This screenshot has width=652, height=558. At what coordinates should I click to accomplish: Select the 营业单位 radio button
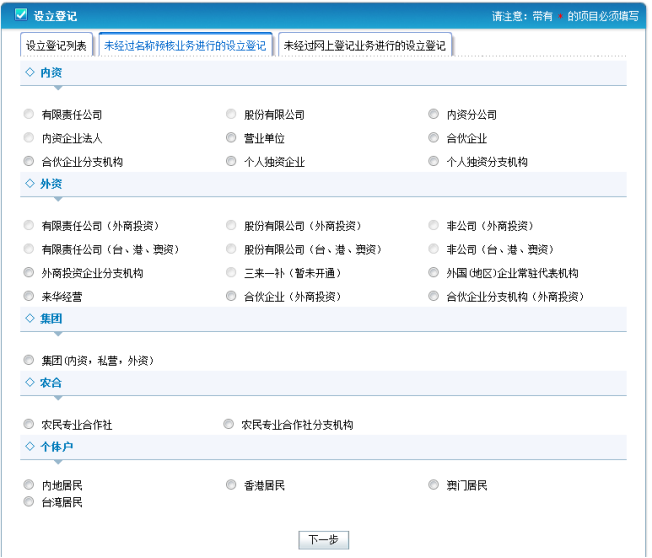click(x=231, y=138)
